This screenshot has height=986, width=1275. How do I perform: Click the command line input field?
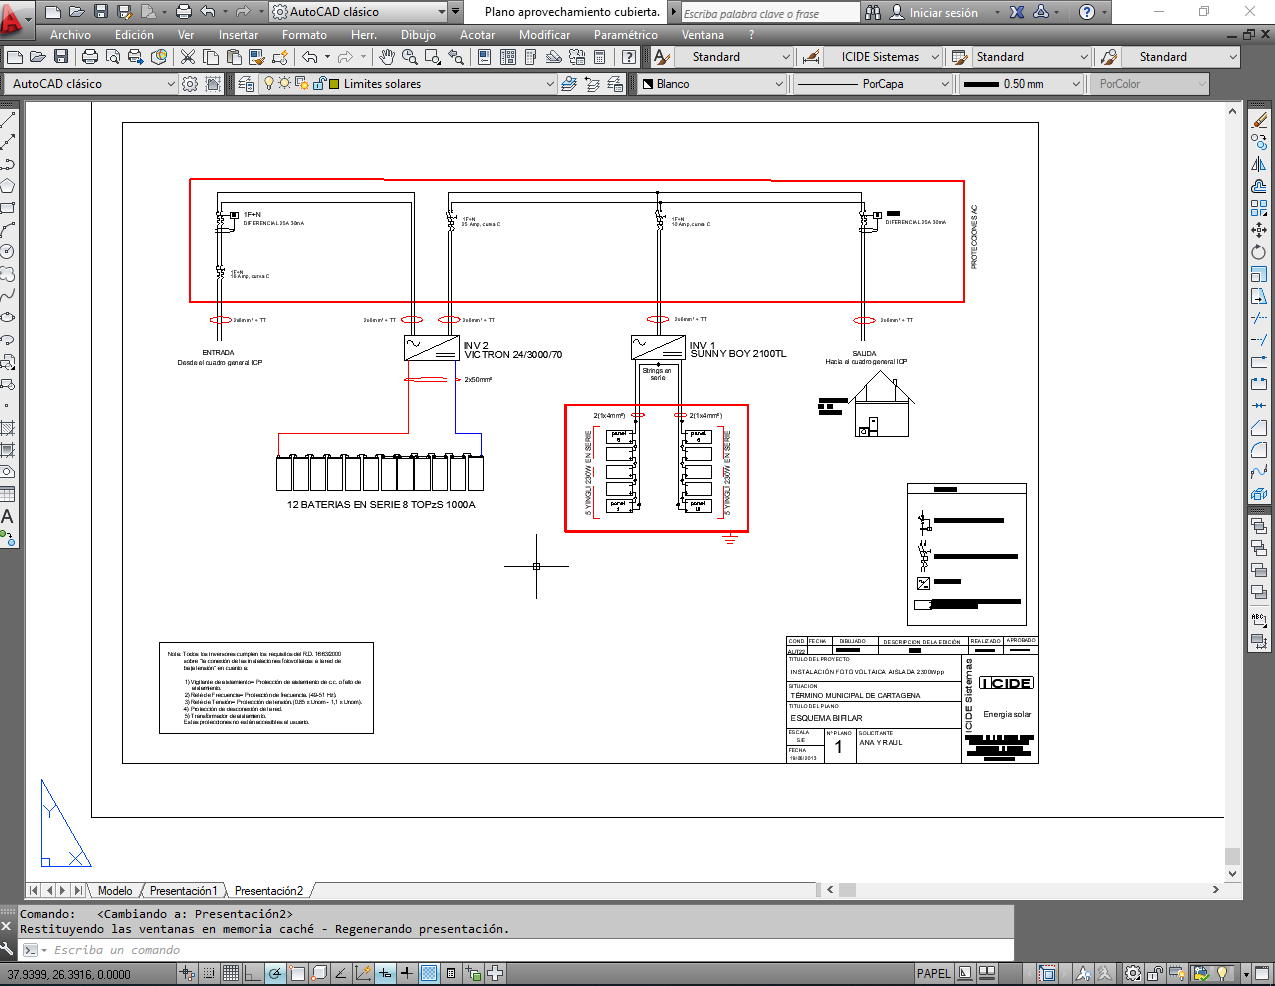point(500,950)
